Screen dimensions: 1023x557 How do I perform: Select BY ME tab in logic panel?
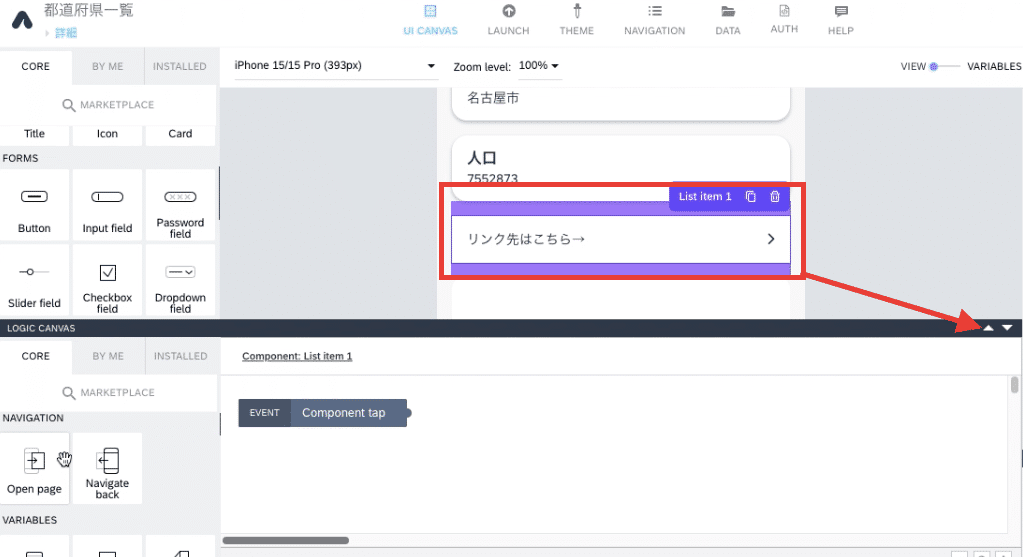(108, 356)
